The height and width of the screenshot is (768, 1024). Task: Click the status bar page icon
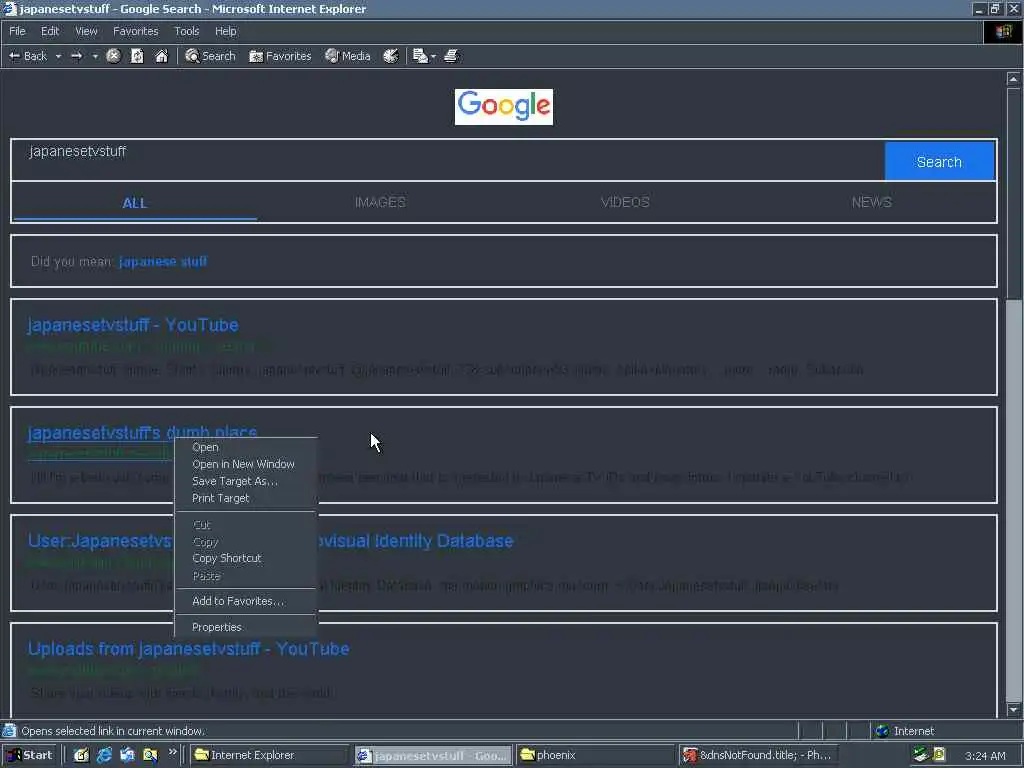(9, 731)
